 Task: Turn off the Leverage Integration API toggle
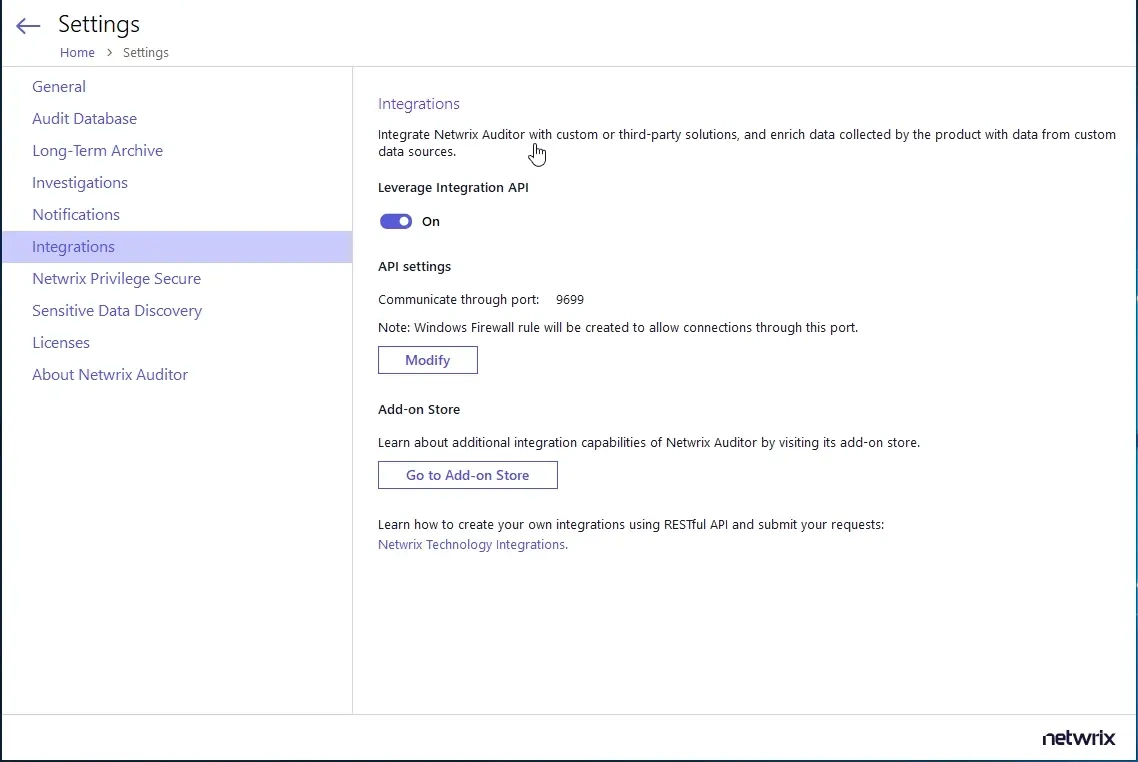(x=395, y=221)
